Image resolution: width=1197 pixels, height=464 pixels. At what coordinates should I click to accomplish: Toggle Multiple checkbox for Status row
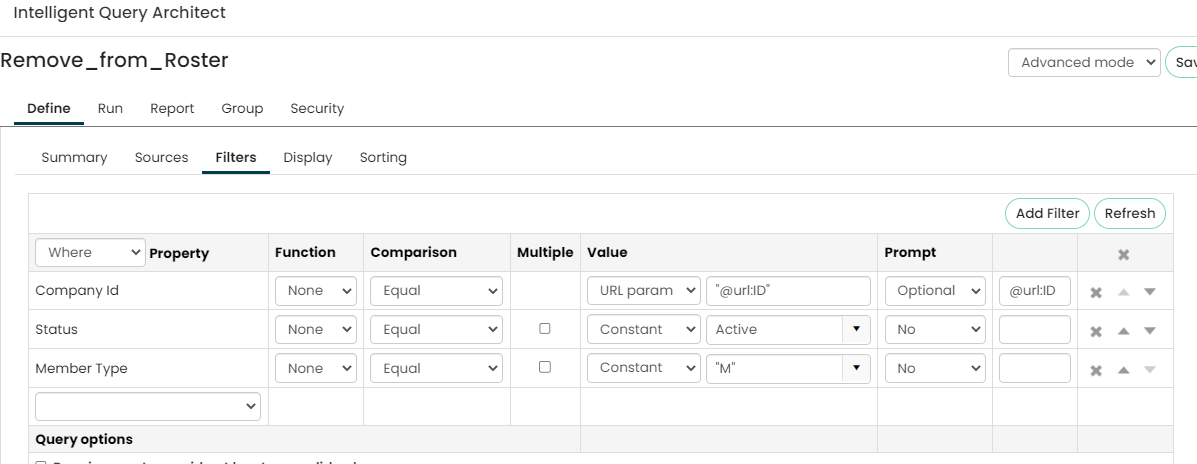tap(545, 328)
